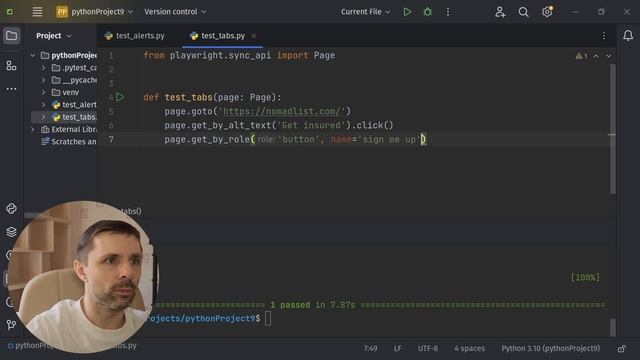
Task: Open Python 3.10 interpreter selector
Action: click(550, 349)
